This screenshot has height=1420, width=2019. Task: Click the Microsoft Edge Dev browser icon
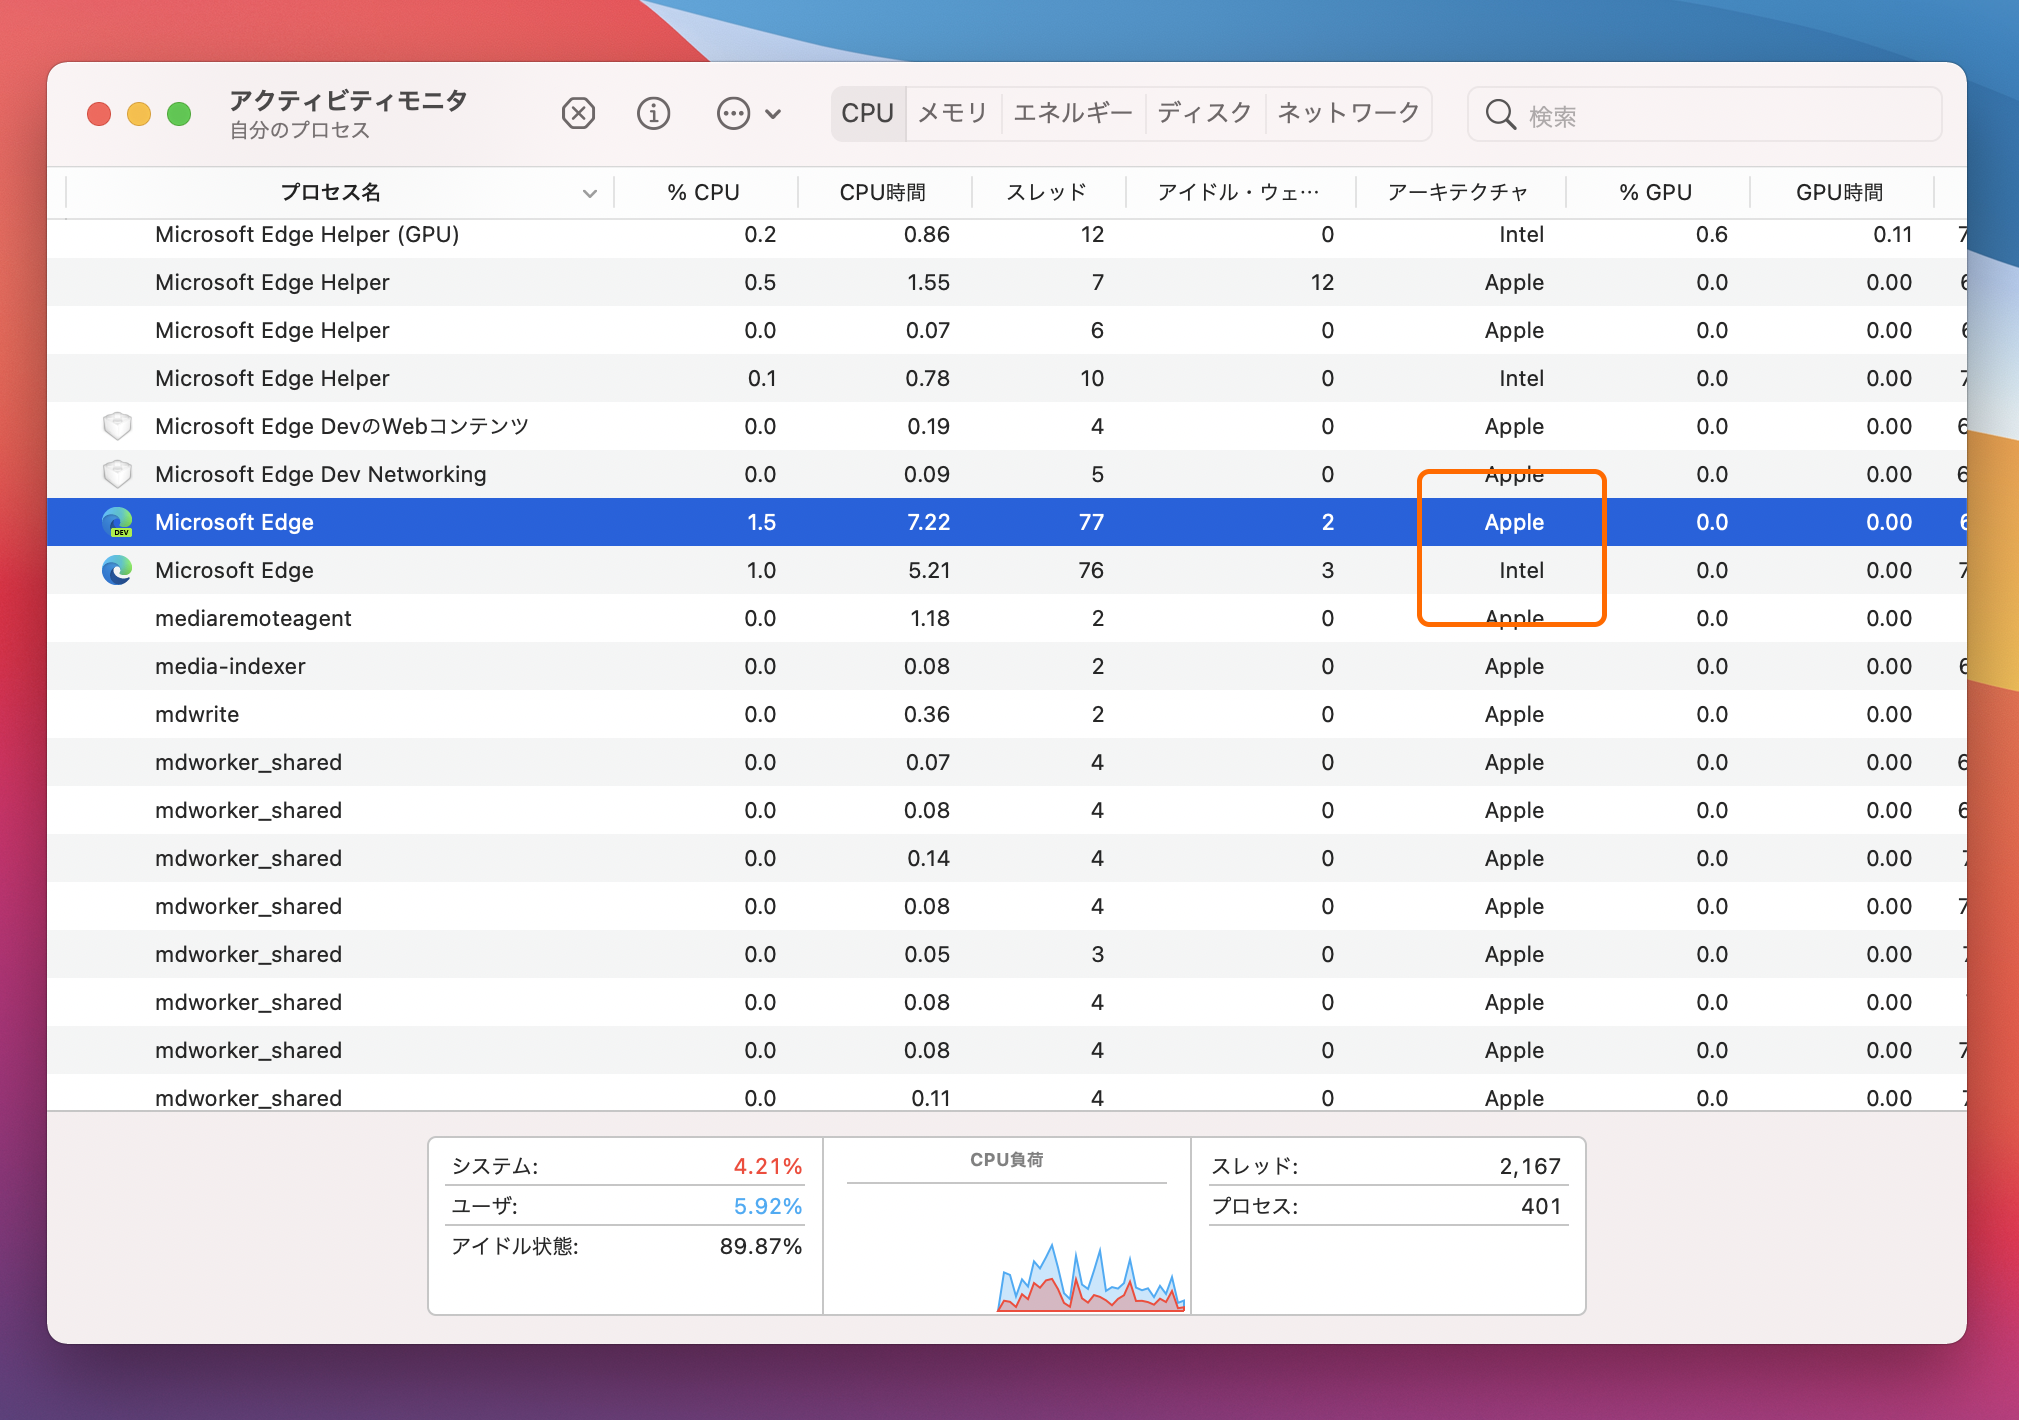pos(117,521)
